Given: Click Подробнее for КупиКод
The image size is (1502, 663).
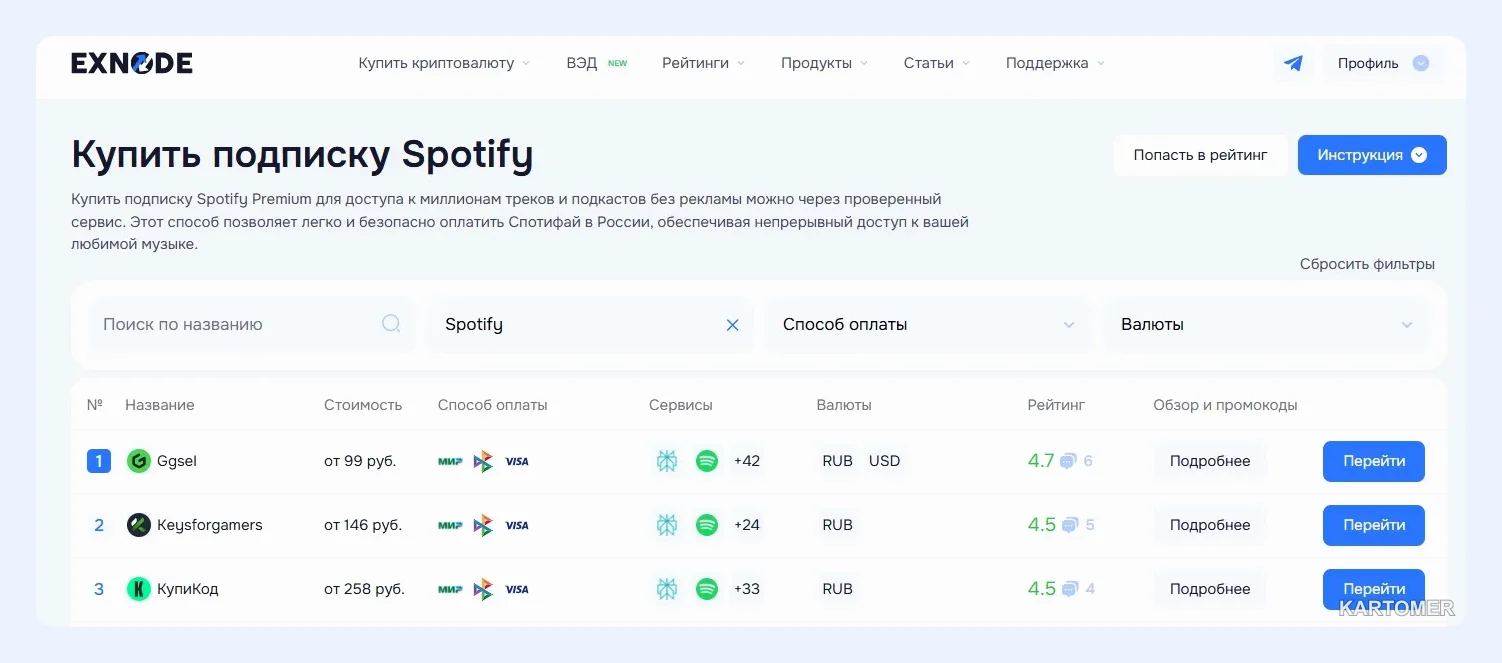Looking at the screenshot, I should (x=1210, y=589).
